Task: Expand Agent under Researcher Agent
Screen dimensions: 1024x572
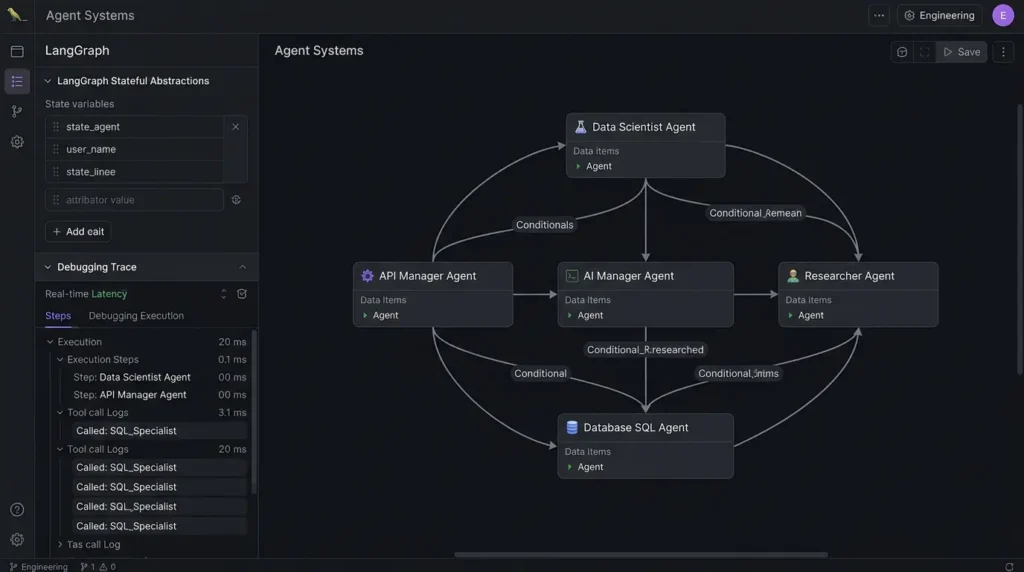Action: point(790,315)
